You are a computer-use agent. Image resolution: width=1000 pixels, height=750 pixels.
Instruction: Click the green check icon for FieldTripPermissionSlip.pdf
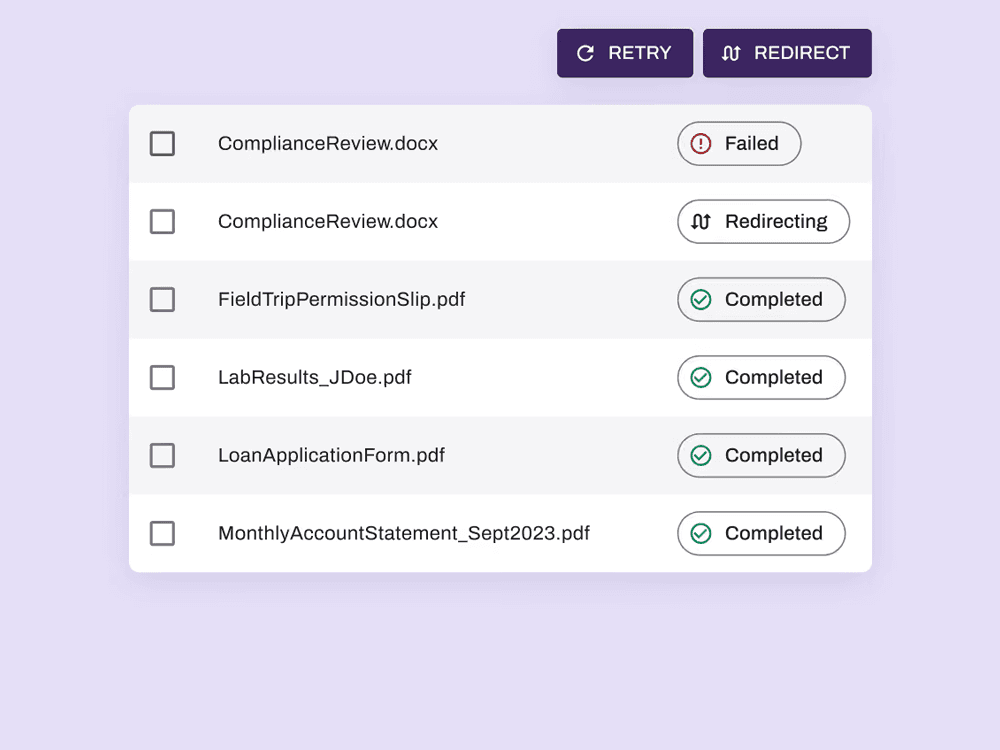[x=700, y=299]
